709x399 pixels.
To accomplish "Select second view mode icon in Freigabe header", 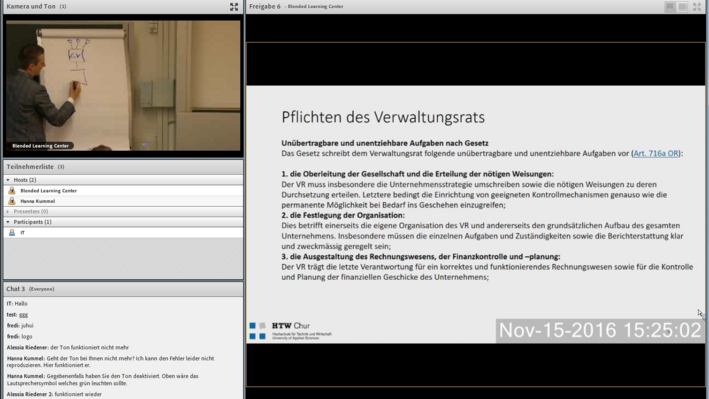I will (682, 6).
